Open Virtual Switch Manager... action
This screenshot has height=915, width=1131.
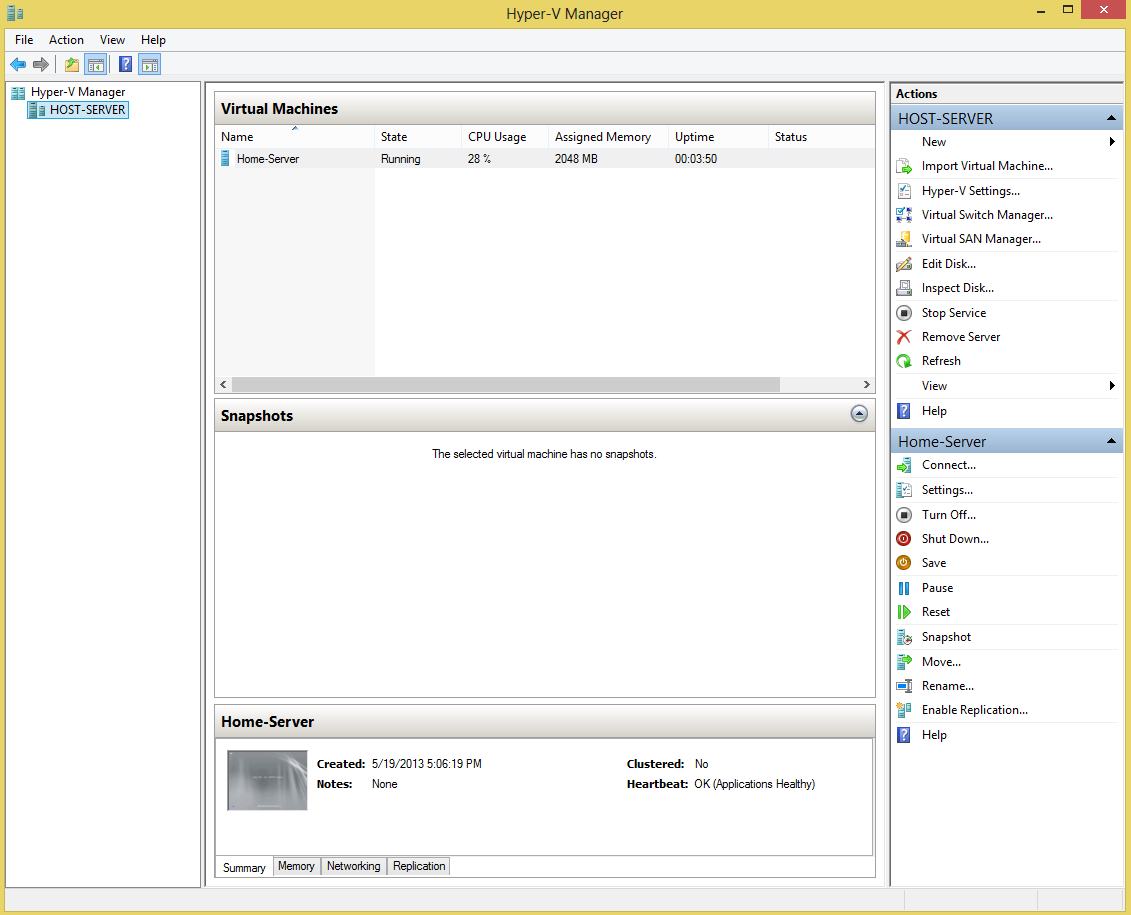[987, 215]
